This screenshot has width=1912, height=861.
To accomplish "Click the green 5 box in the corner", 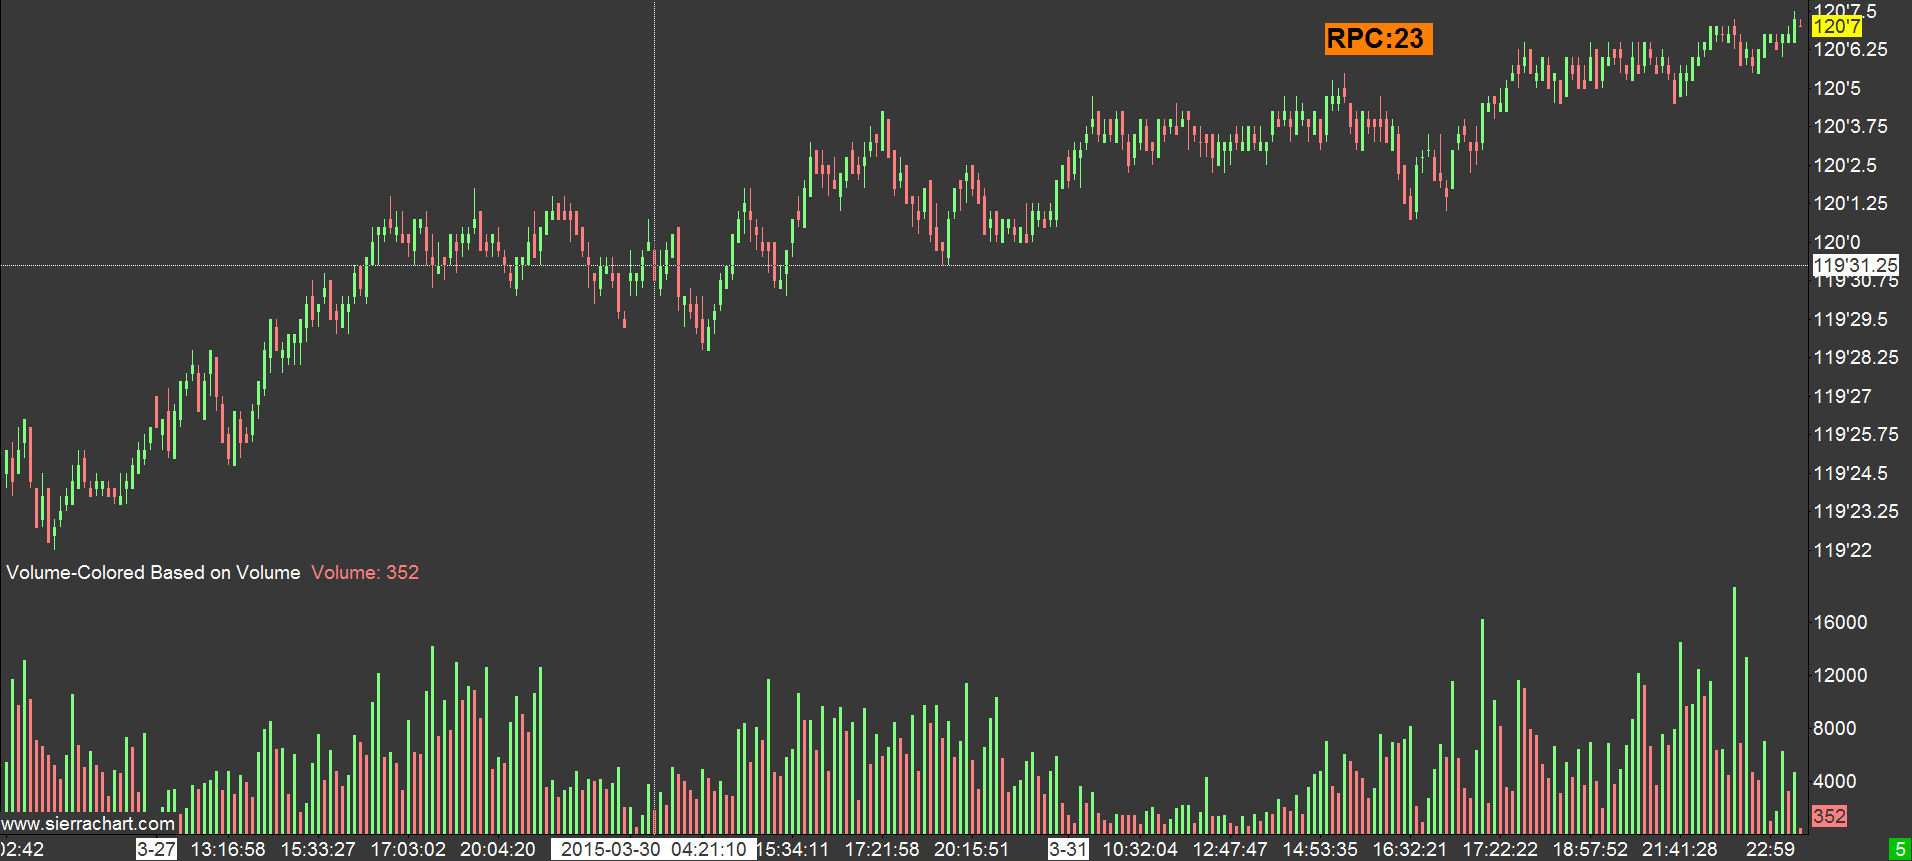I will tap(1900, 849).
